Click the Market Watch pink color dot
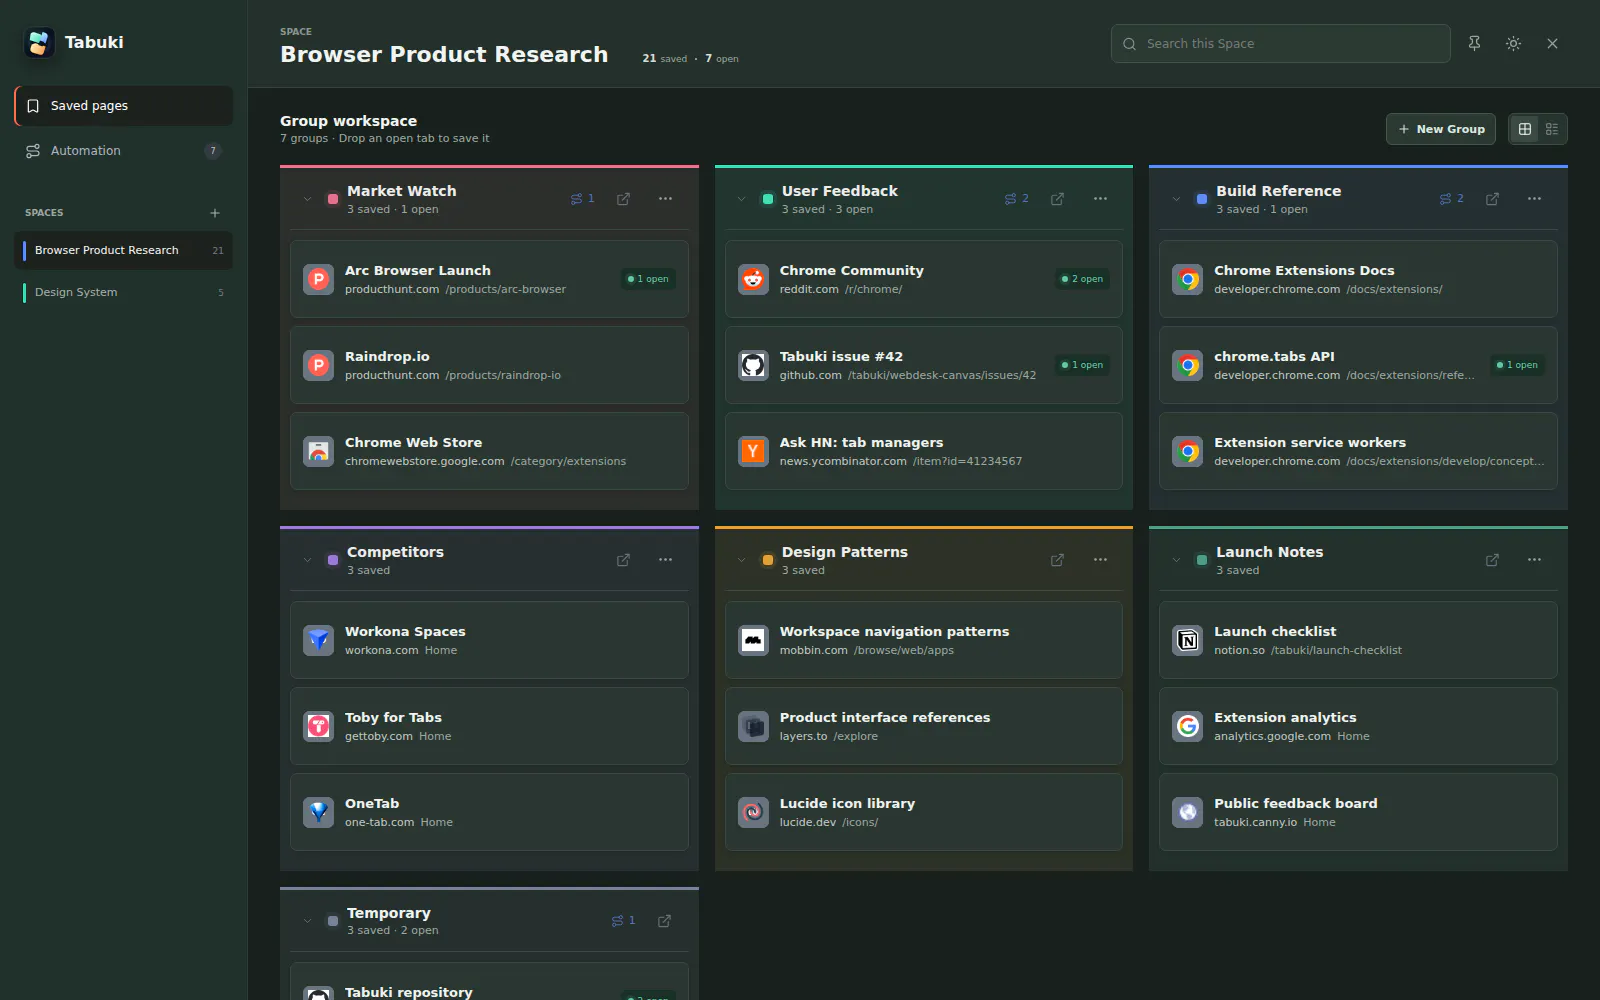 (333, 199)
